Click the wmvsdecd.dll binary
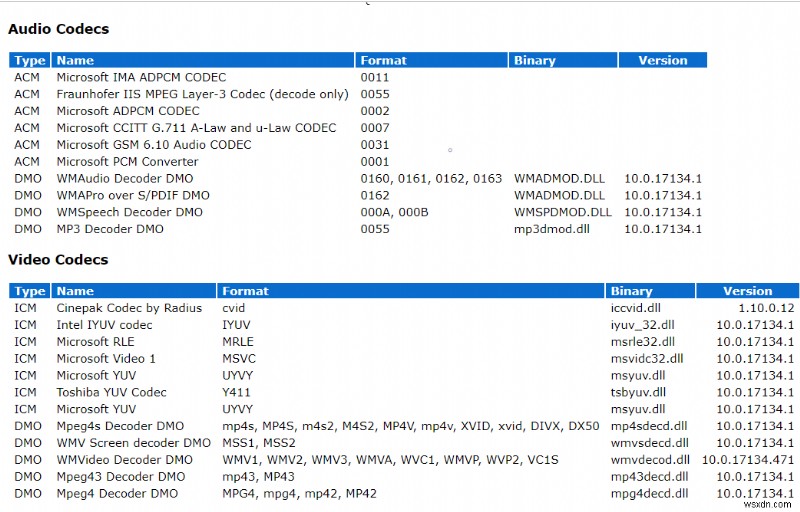The image size is (800, 512). click(649, 443)
